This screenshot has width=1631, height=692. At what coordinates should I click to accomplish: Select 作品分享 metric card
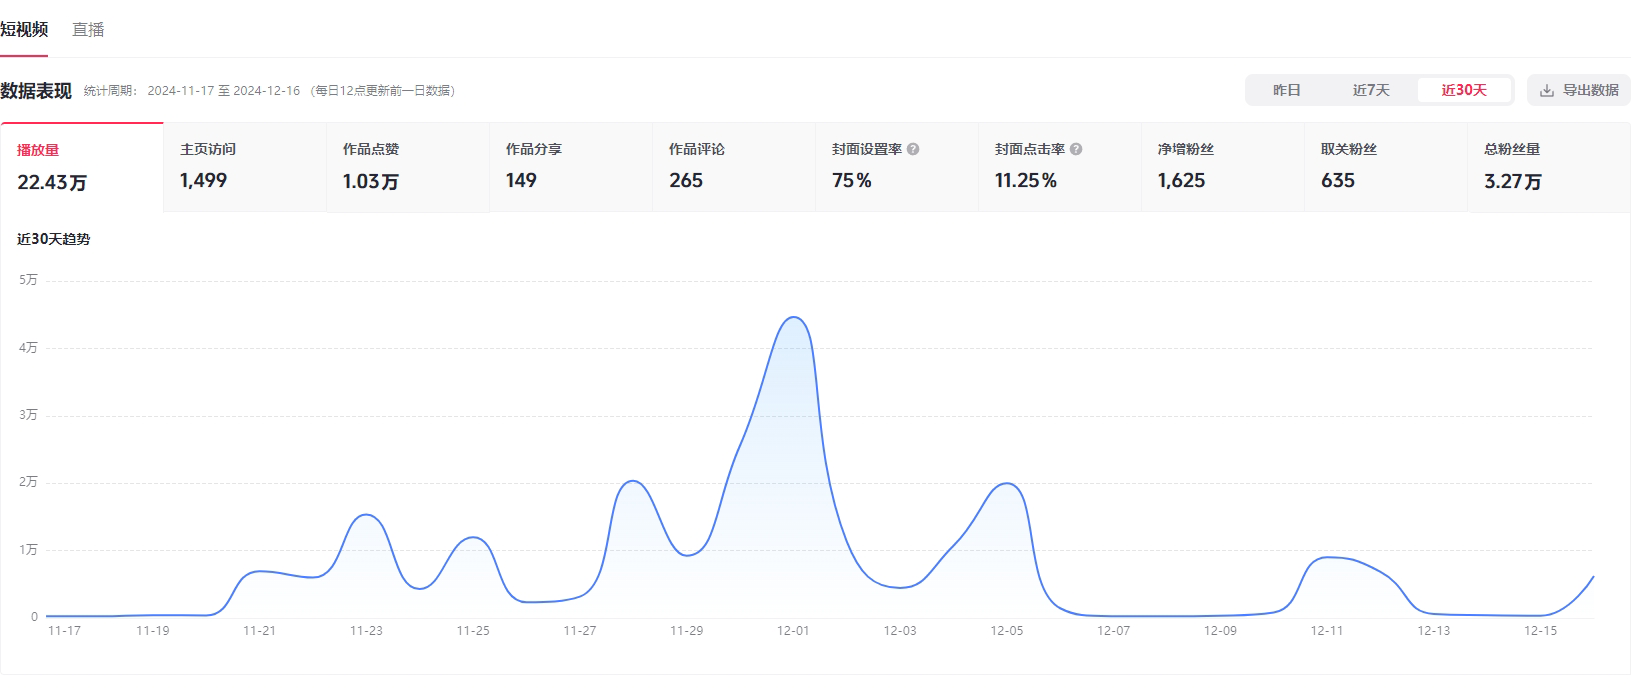click(x=571, y=166)
